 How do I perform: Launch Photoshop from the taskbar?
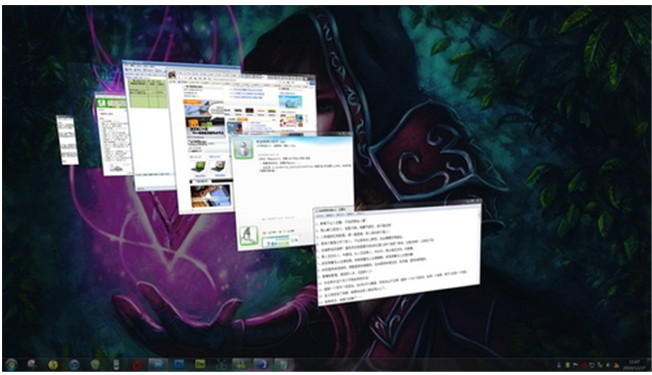[179, 365]
